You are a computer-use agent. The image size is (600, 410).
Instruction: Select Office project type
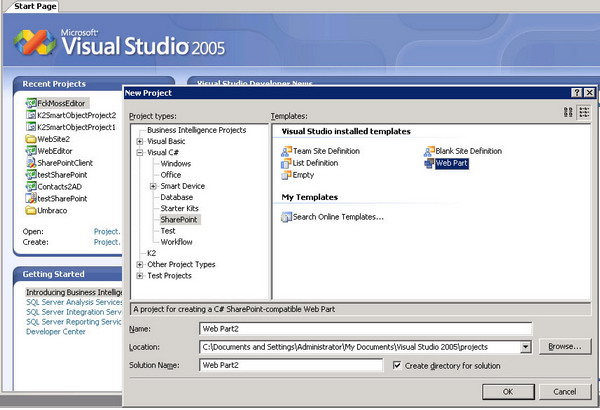(x=171, y=175)
